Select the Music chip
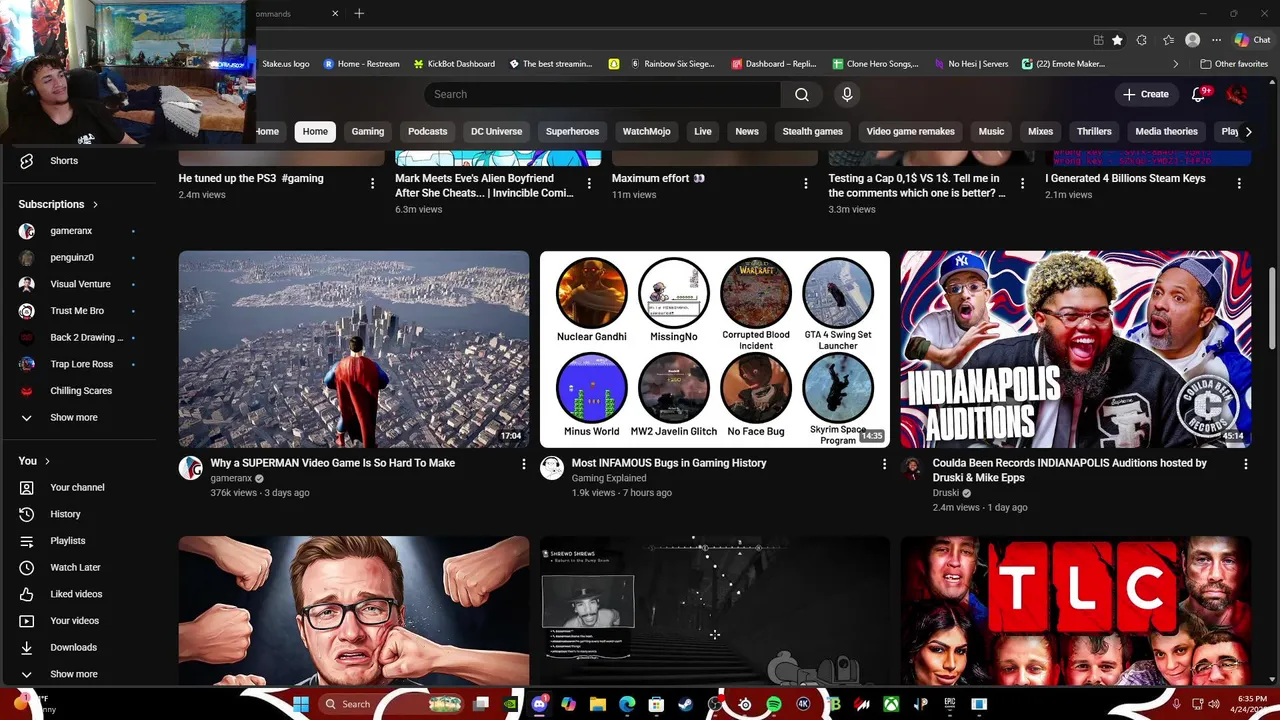The width and height of the screenshot is (1280, 720). 991,131
